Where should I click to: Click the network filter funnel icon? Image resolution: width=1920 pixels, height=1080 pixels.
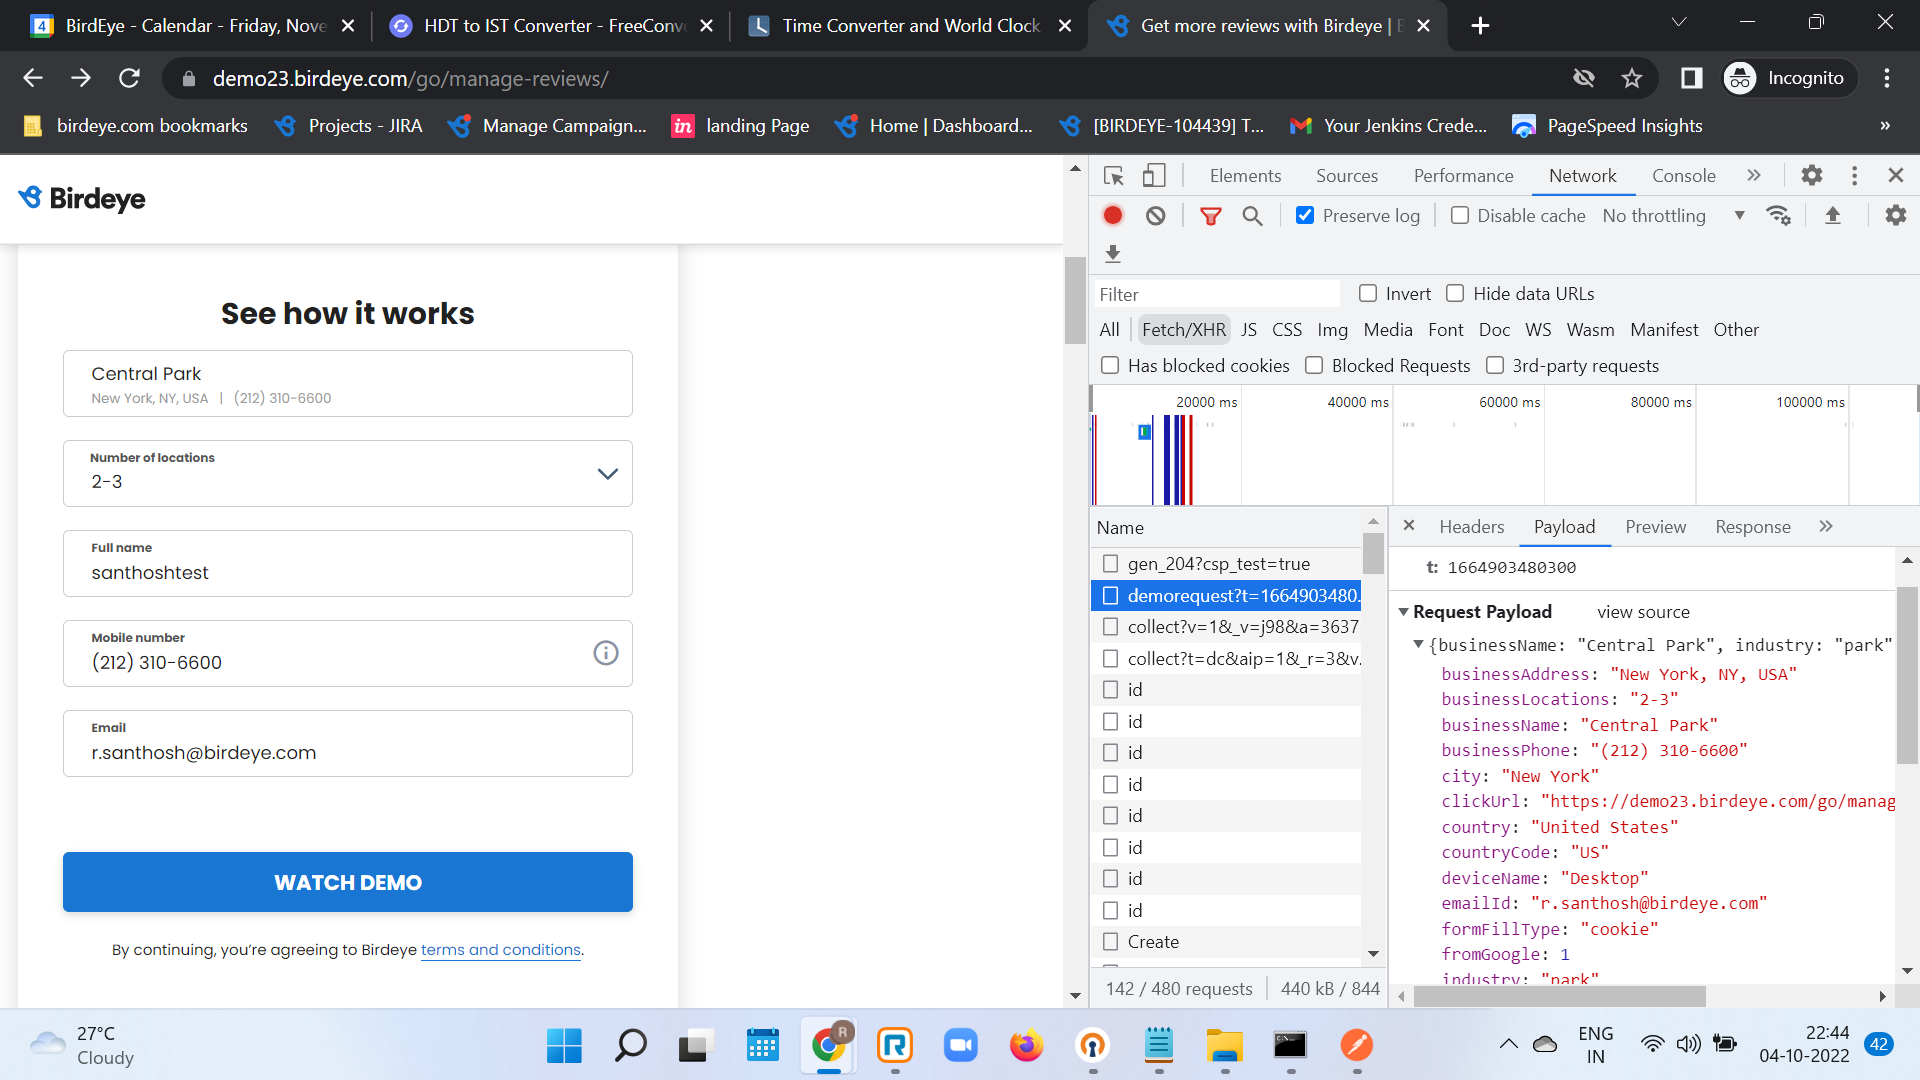(1210, 216)
